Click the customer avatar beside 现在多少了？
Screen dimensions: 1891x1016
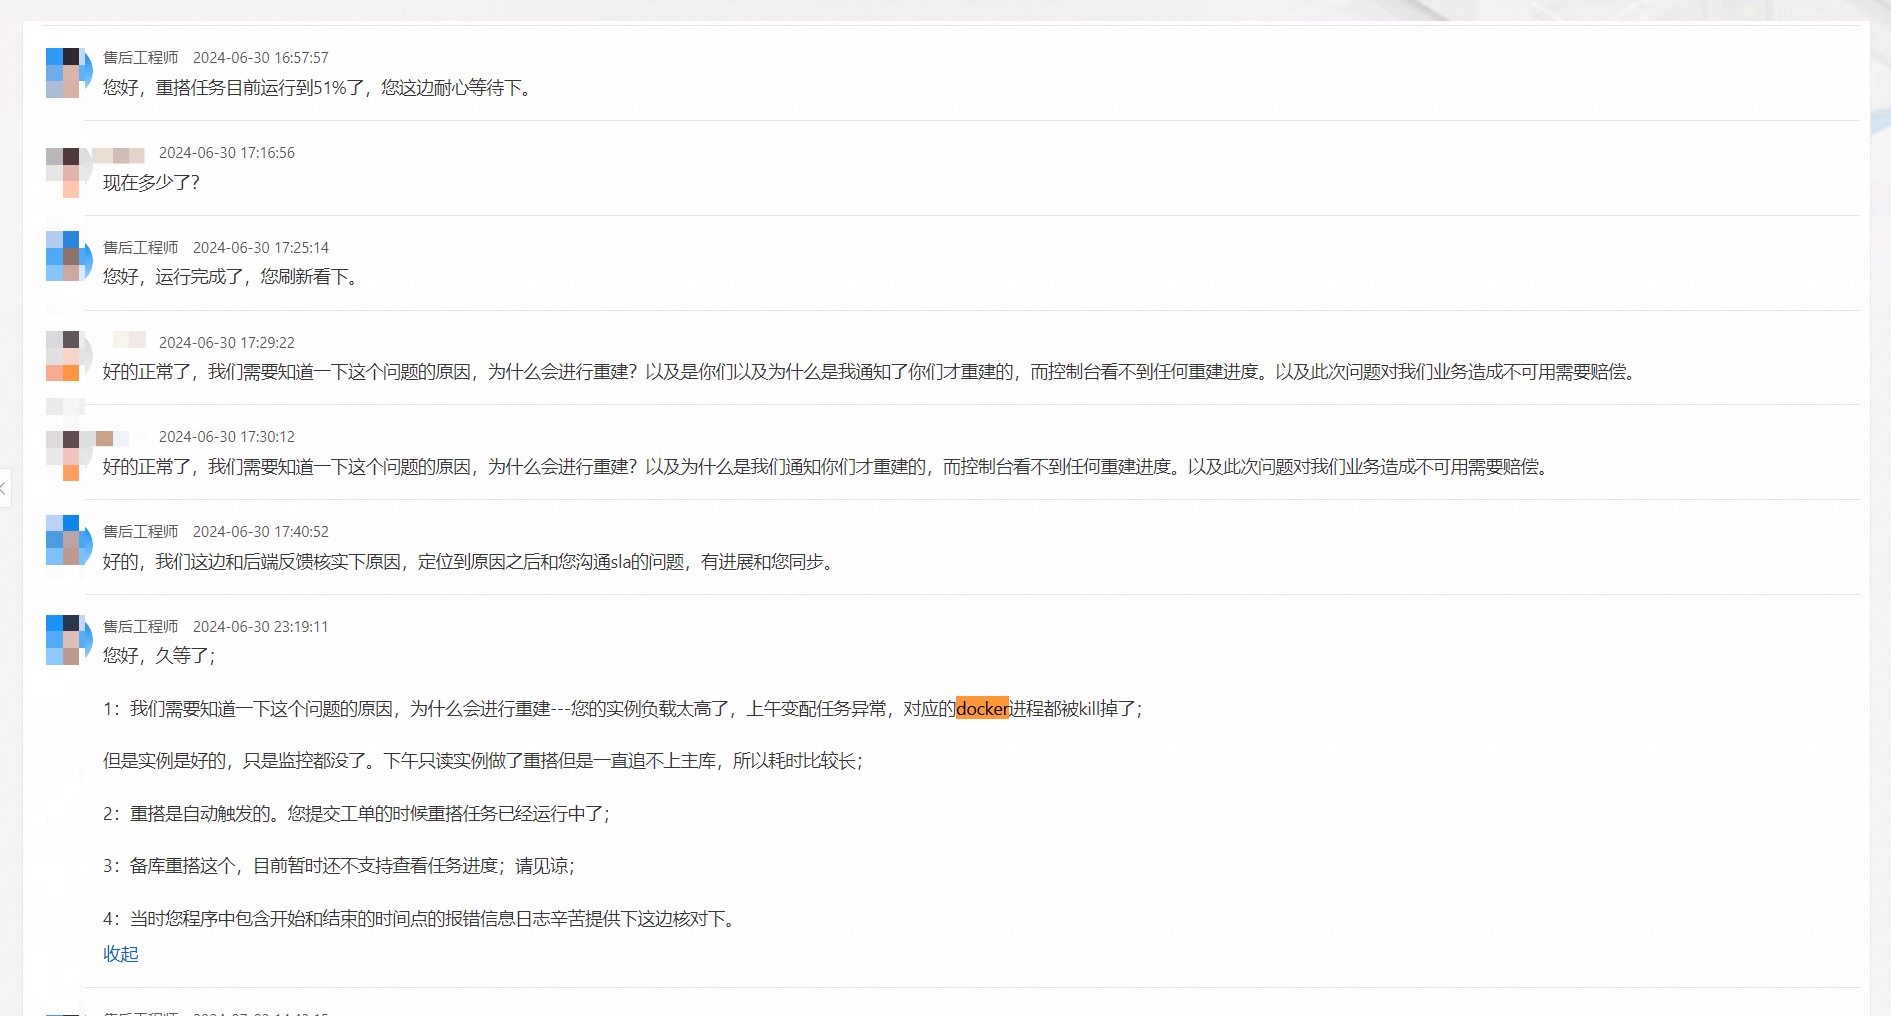[x=68, y=172]
